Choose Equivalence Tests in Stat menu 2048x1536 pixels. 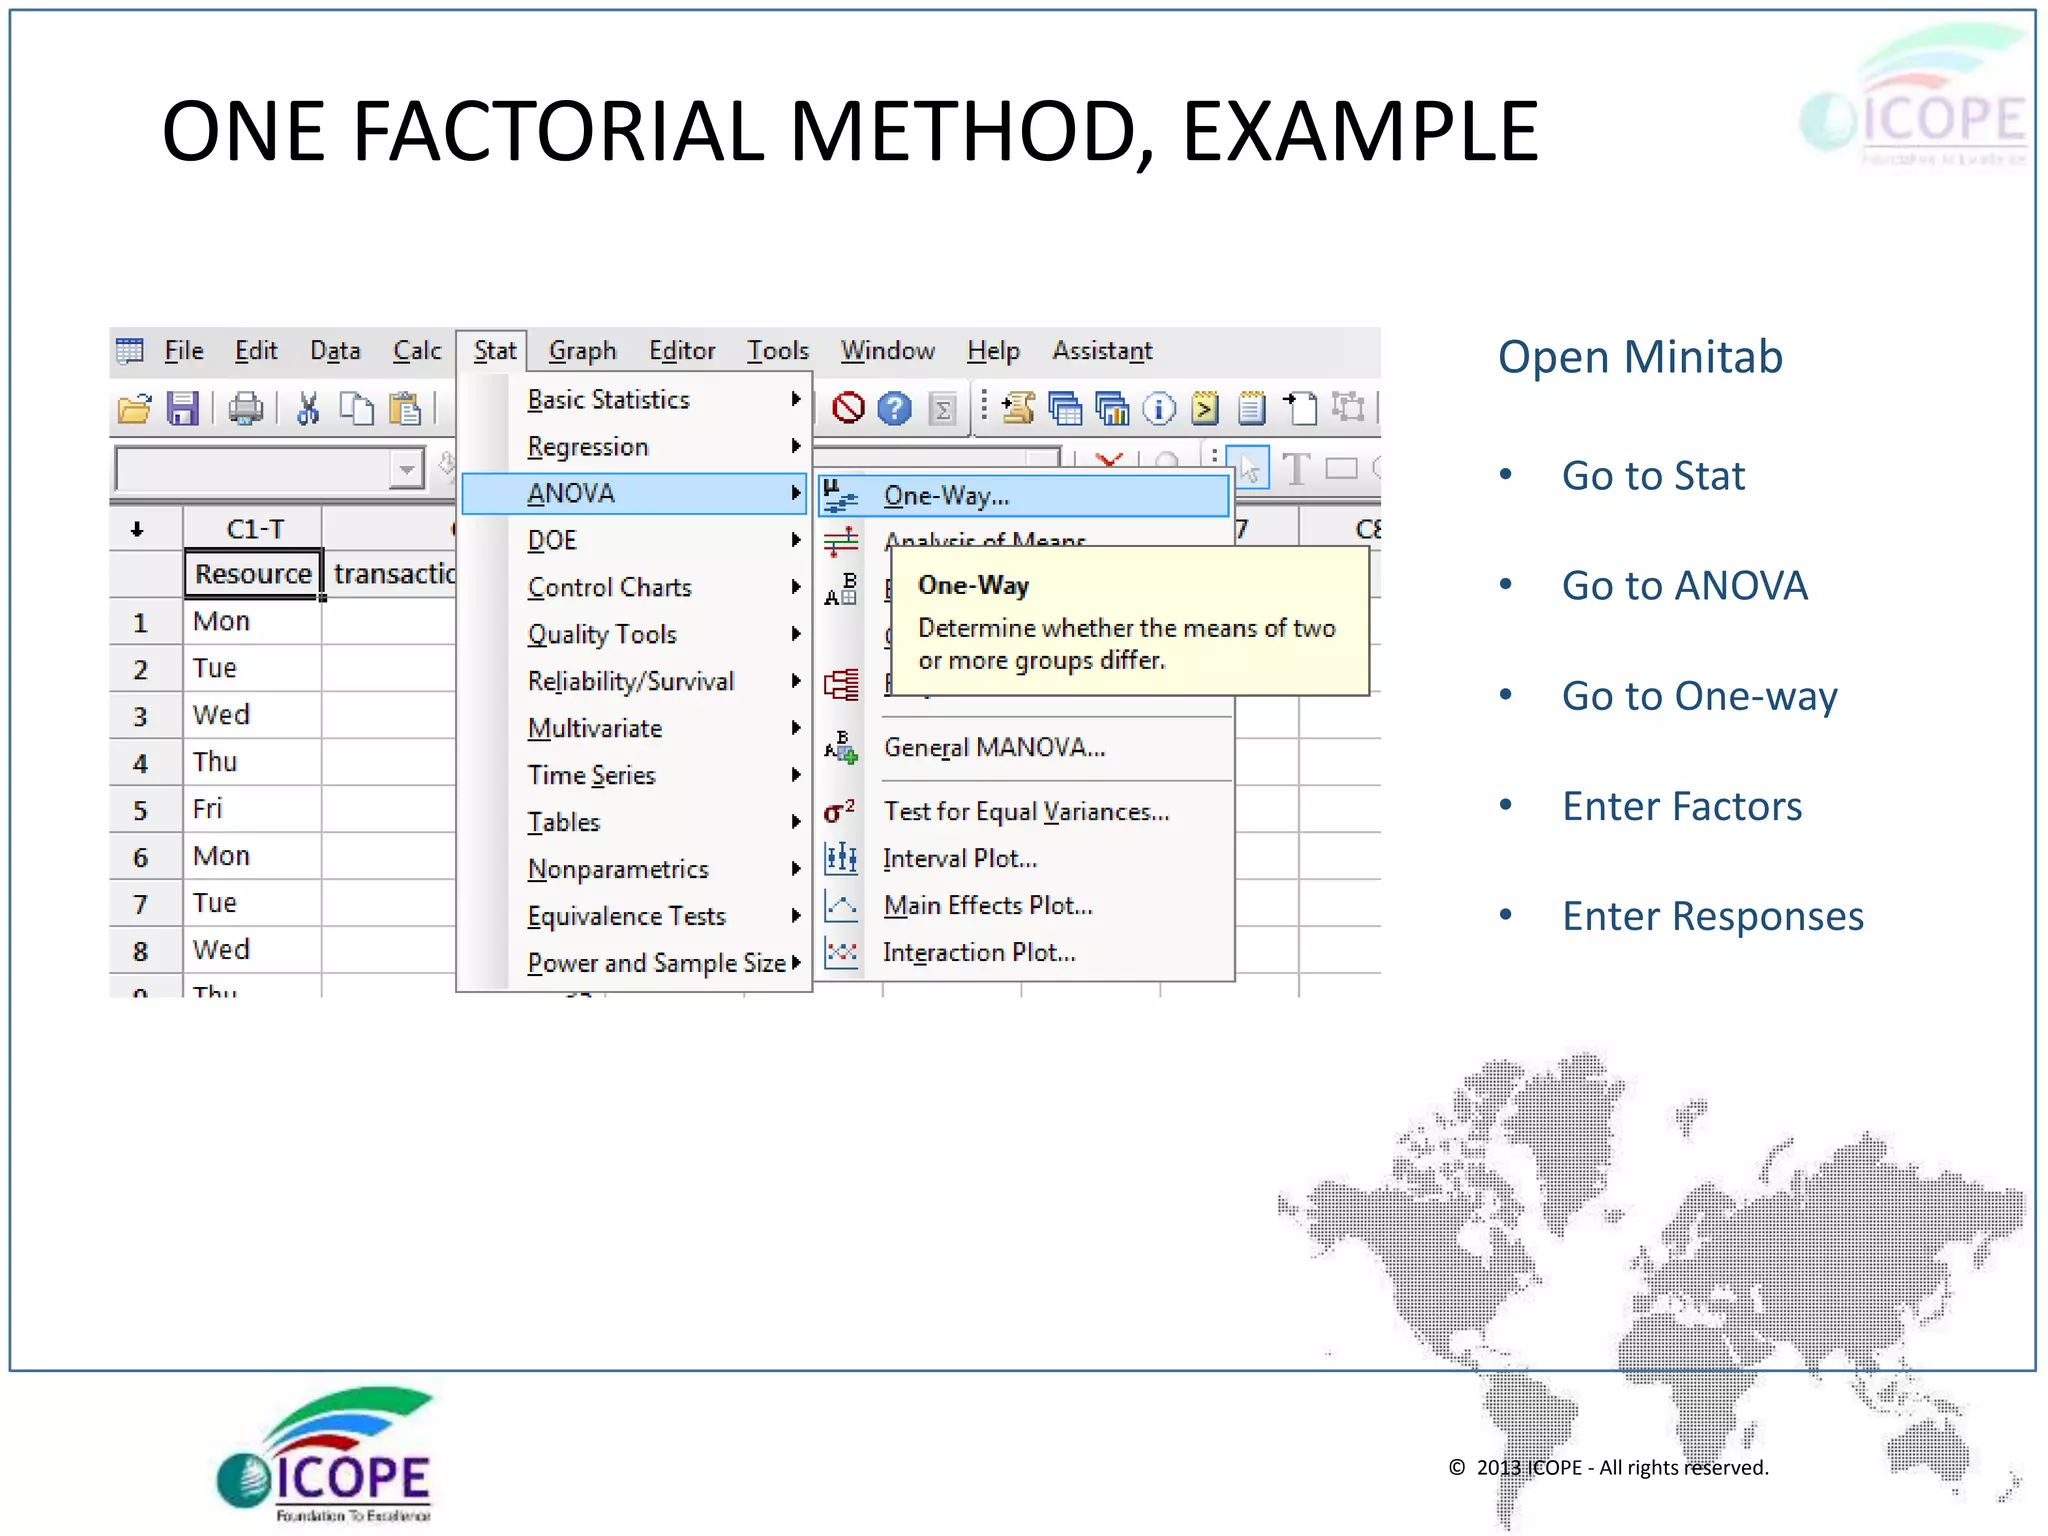(634, 916)
